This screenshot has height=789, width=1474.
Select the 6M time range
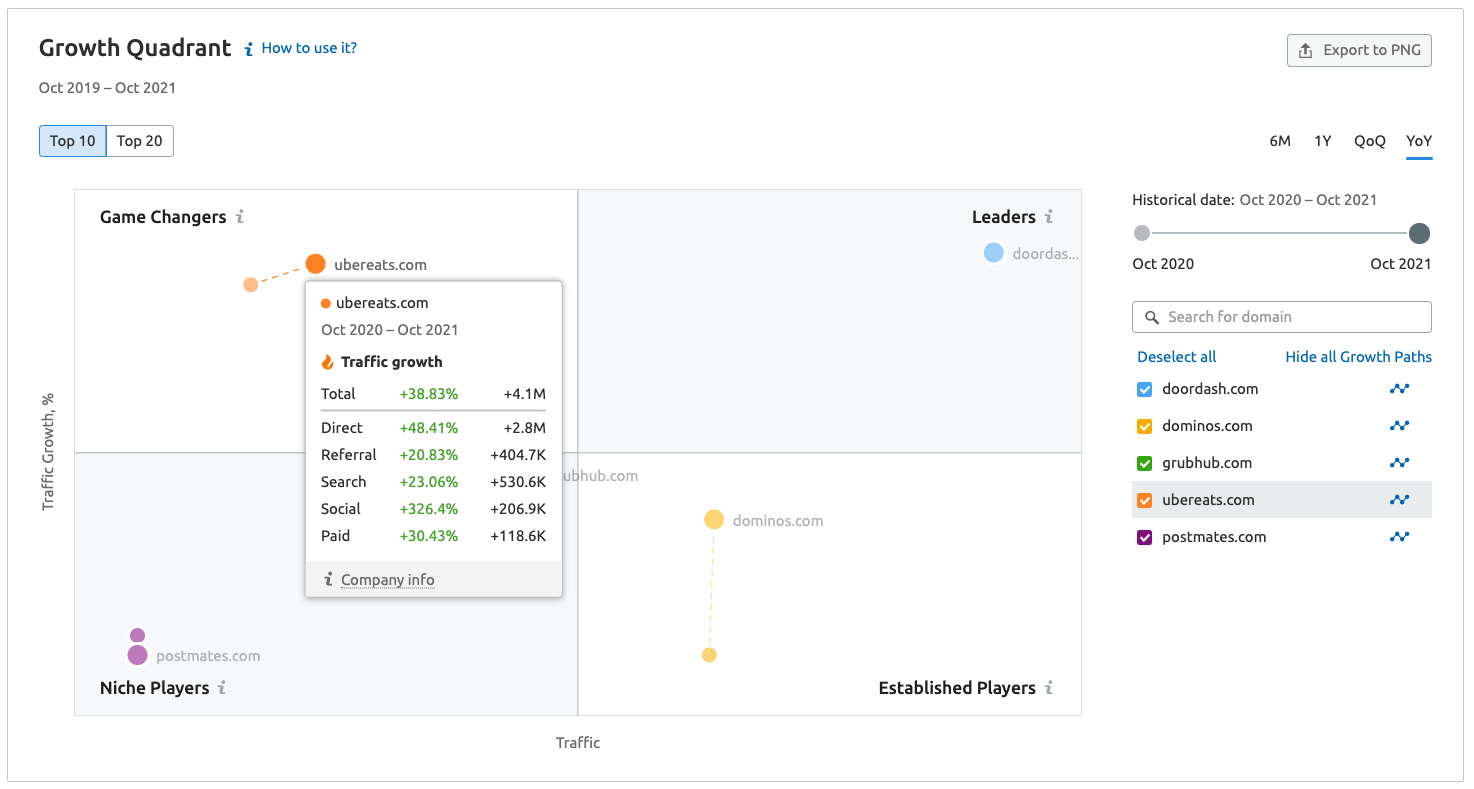pyautogui.click(x=1280, y=141)
